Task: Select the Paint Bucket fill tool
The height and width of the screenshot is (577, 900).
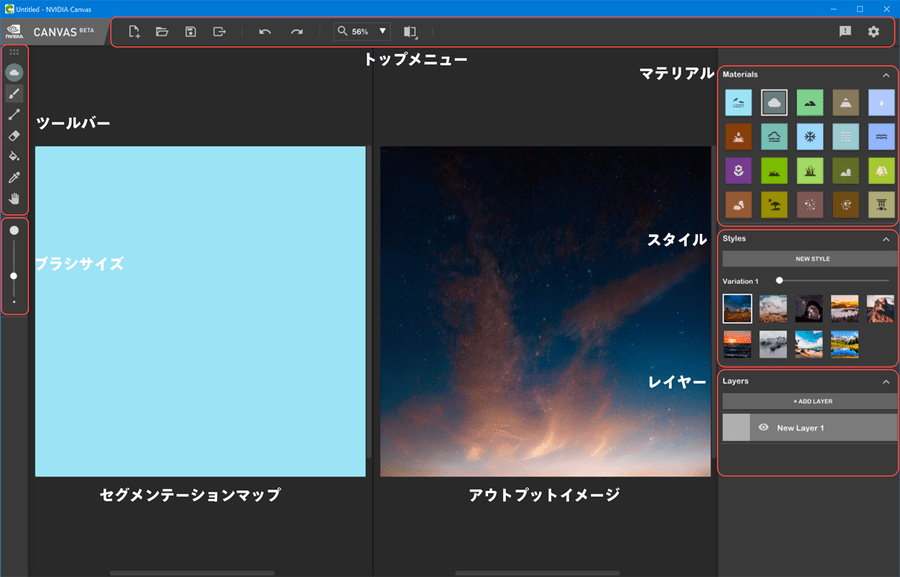Action: (14, 156)
